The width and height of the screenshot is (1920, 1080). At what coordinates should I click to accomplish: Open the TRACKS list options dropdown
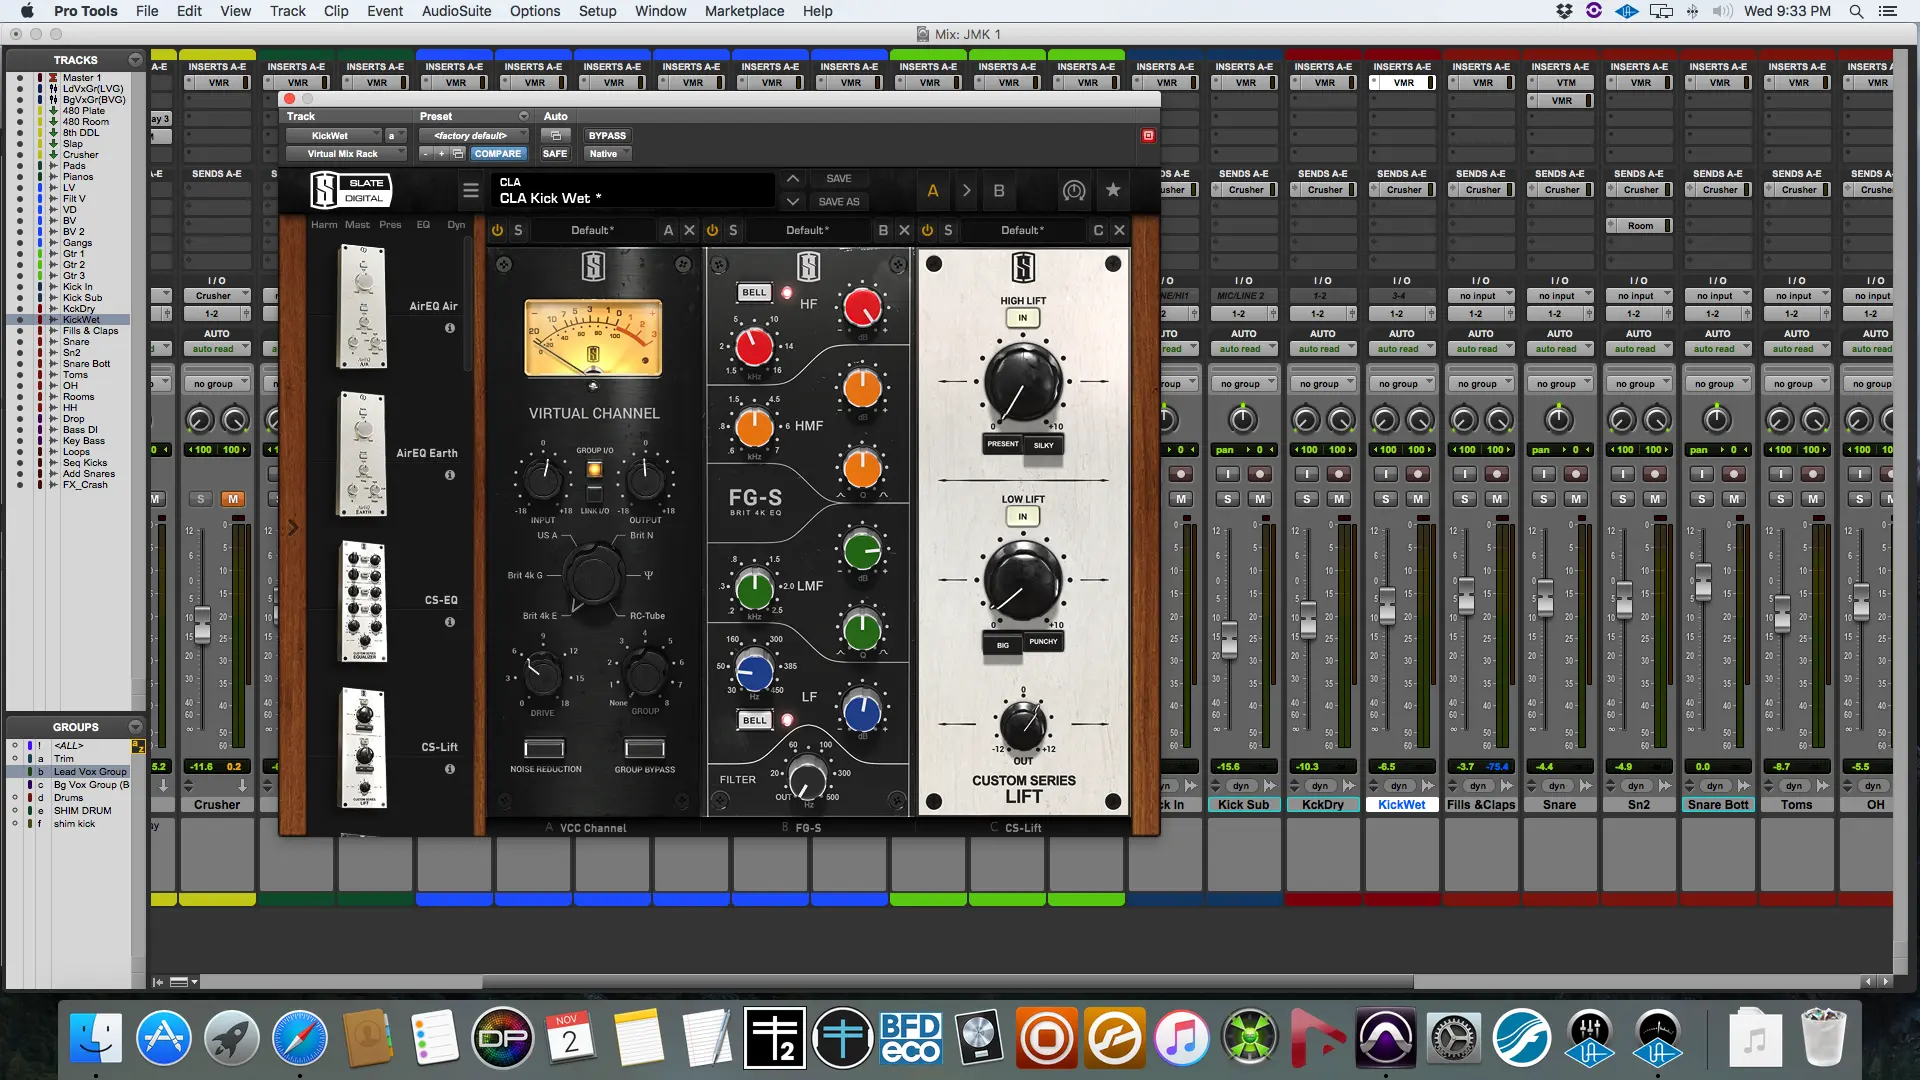pyautogui.click(x=135, y=60)
